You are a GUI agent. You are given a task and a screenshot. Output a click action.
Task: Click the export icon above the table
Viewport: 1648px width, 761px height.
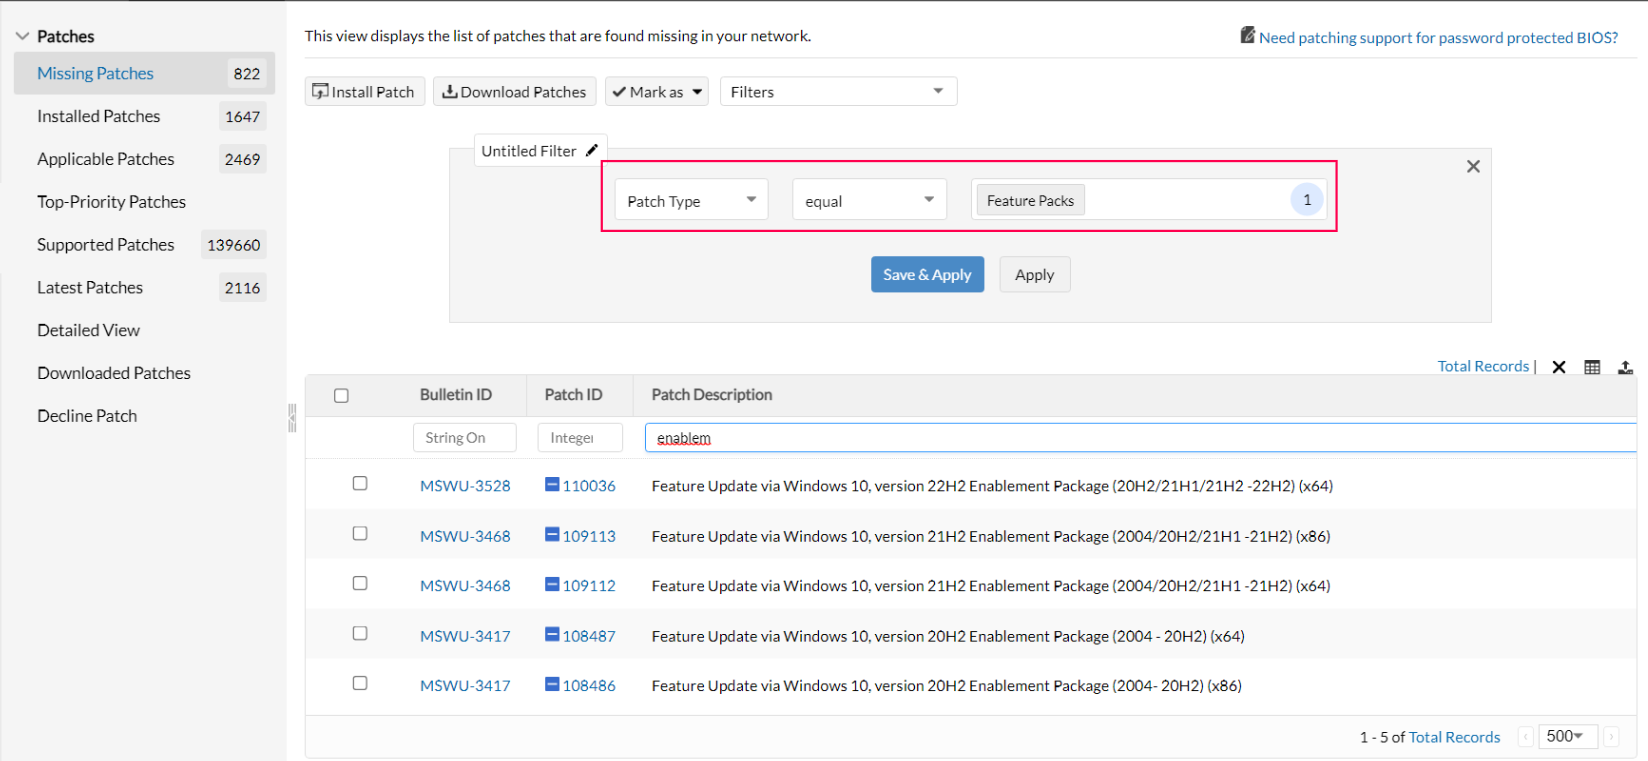(x=1625, y=367)
